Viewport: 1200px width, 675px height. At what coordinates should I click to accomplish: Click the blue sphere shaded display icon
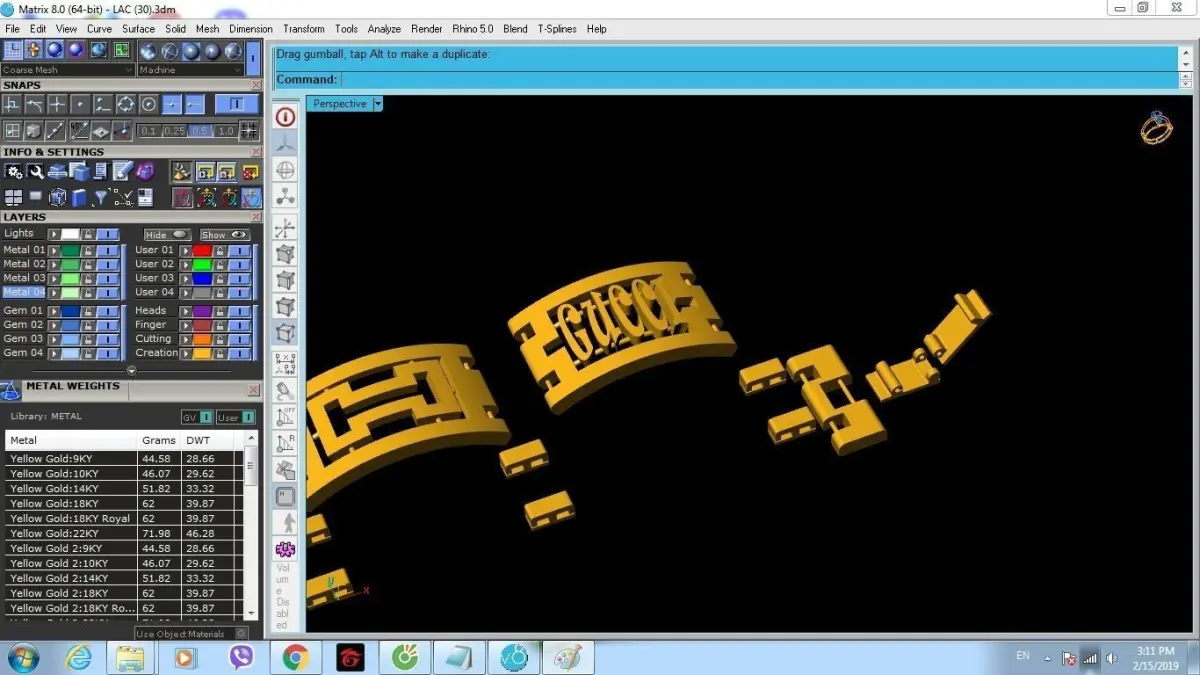click(55, 50)
